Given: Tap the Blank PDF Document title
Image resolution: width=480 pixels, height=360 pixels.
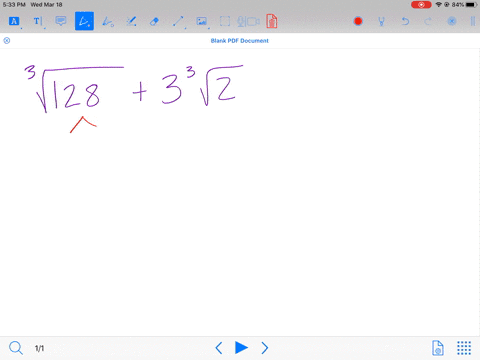Looking at the screenshot, I should click(240, 41).
